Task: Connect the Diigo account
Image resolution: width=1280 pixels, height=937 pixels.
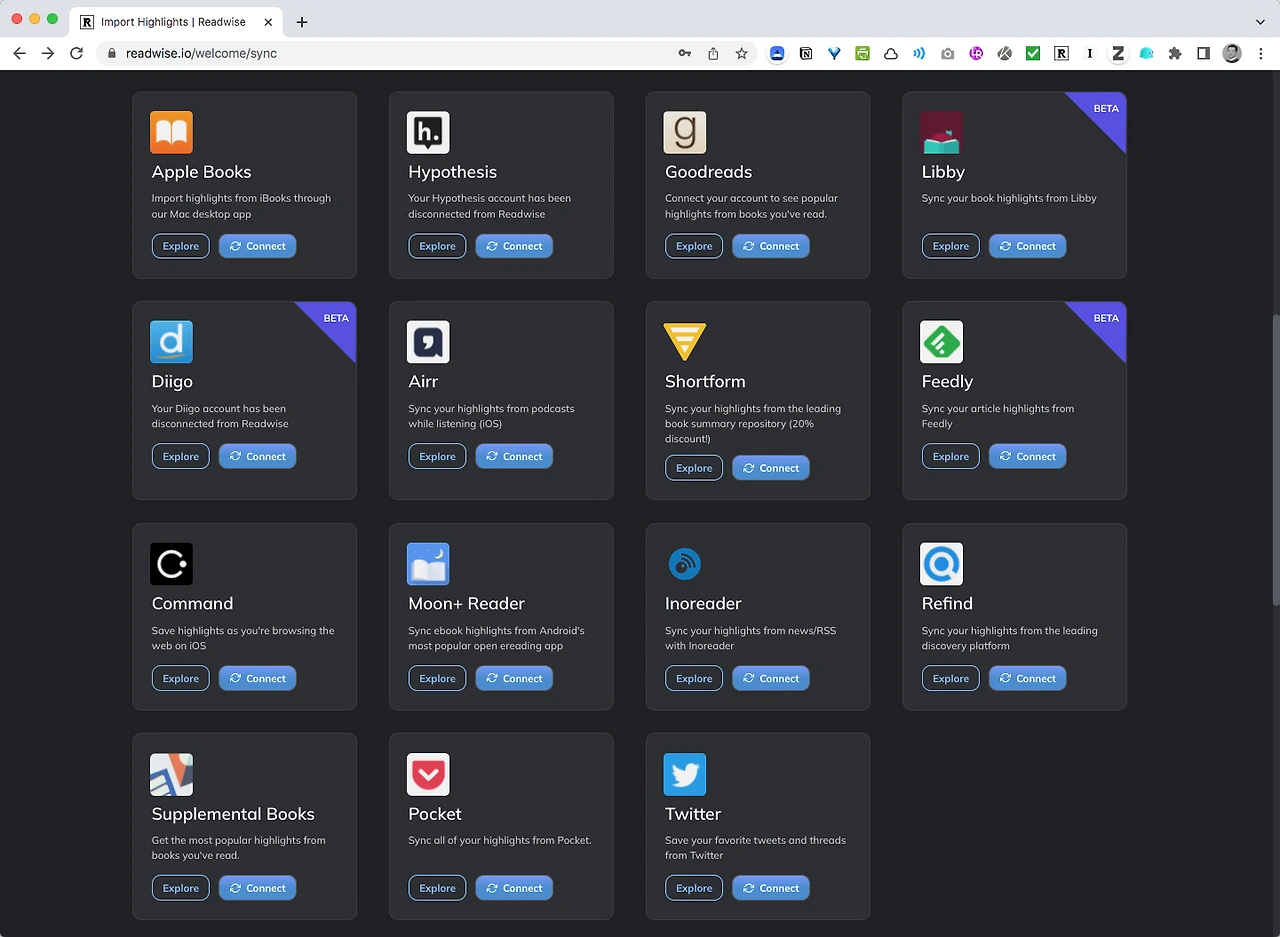Action: pos(258,456)
